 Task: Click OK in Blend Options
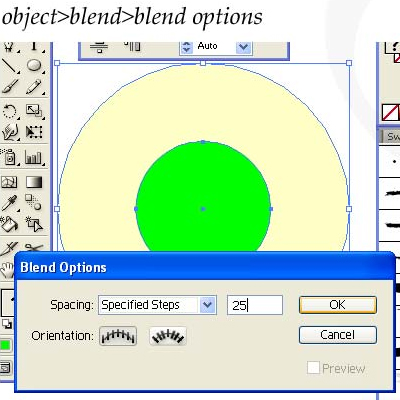(338, 305)
